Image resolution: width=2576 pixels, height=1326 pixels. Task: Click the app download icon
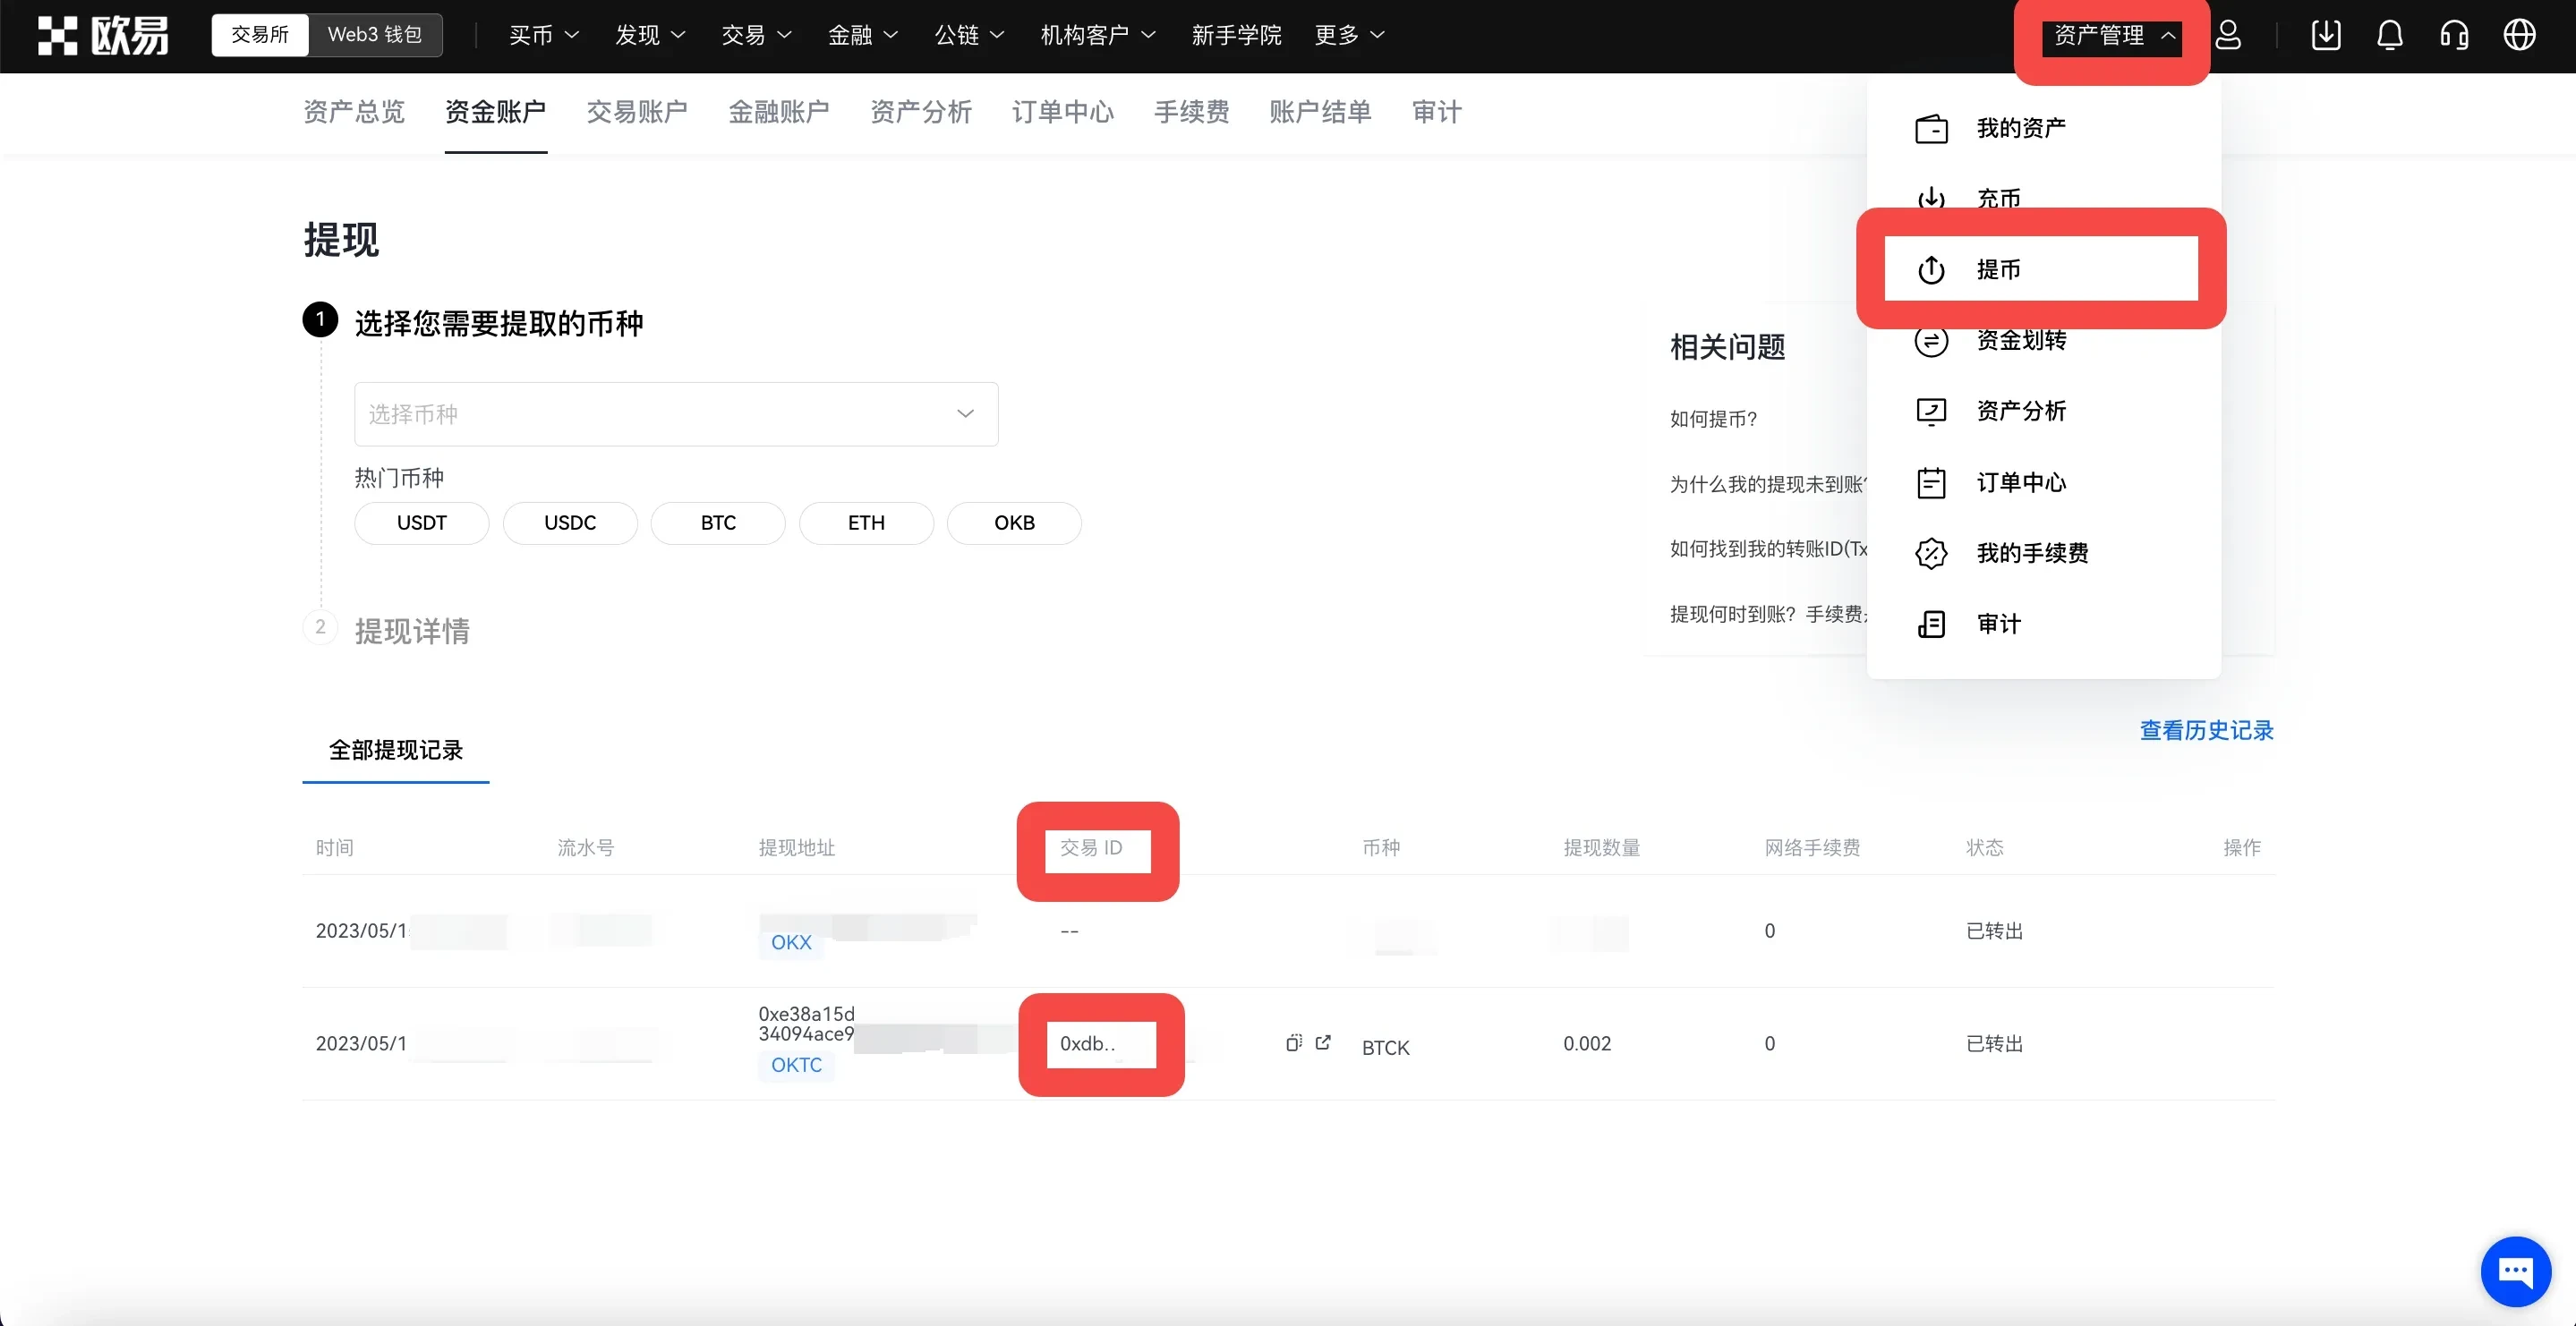2326,34
